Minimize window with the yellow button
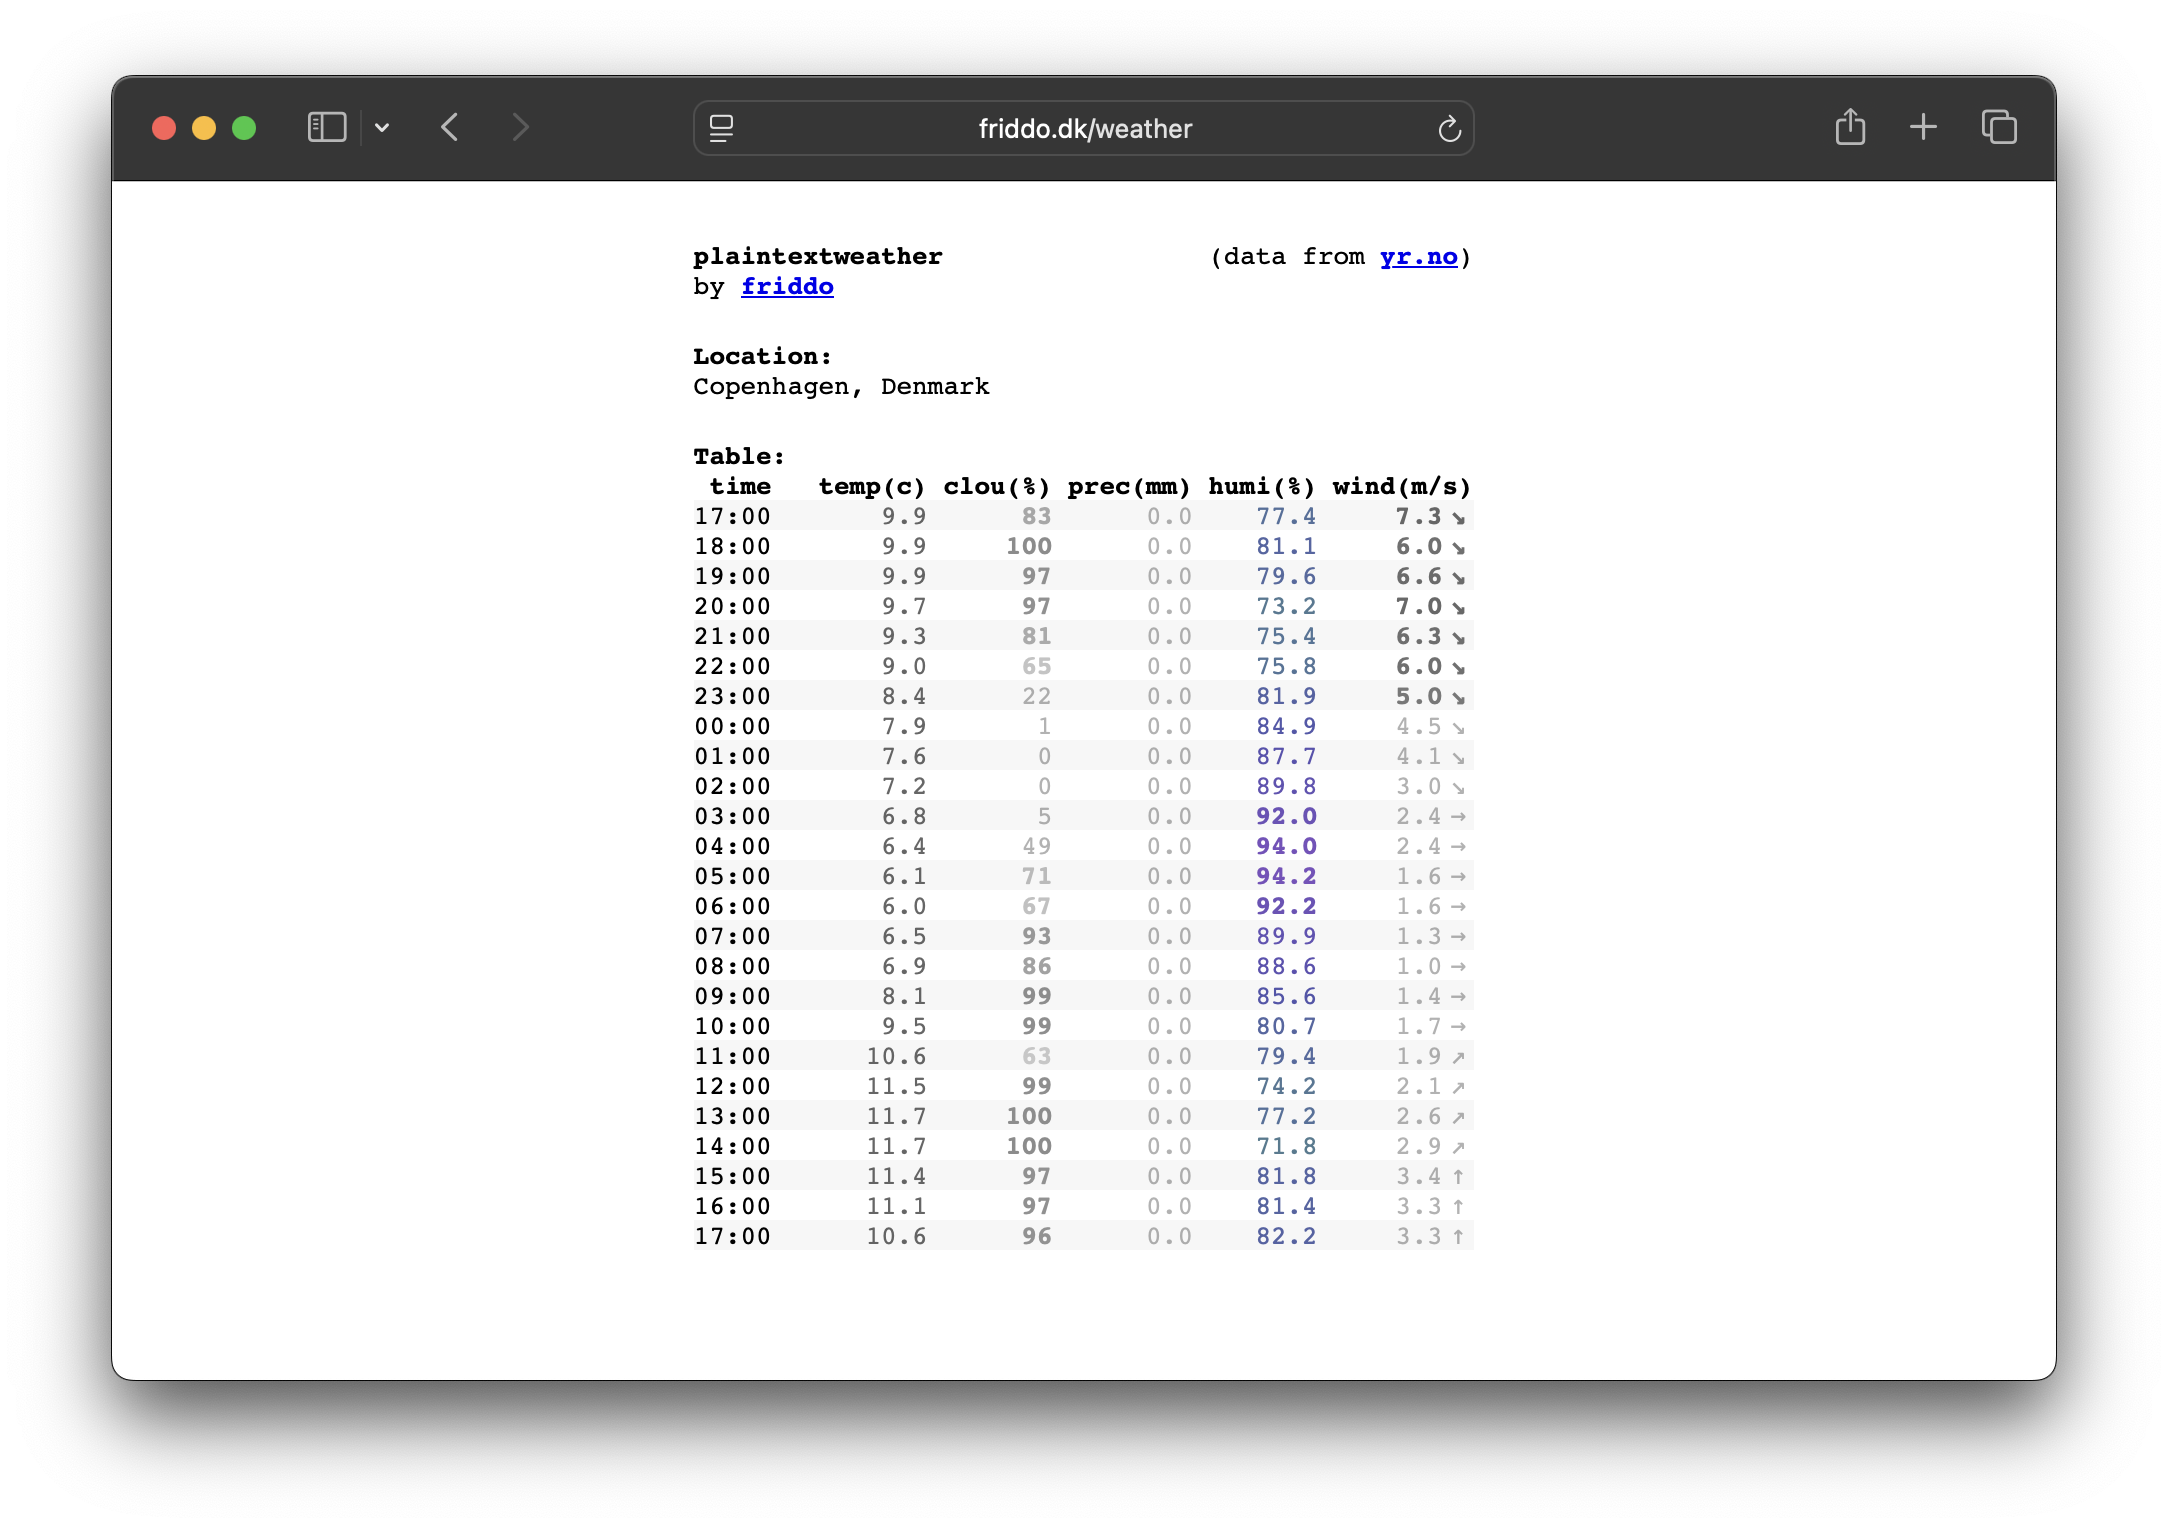Image resolution: width=2168 pixels, height=1528 pixels. pos(204,128)
